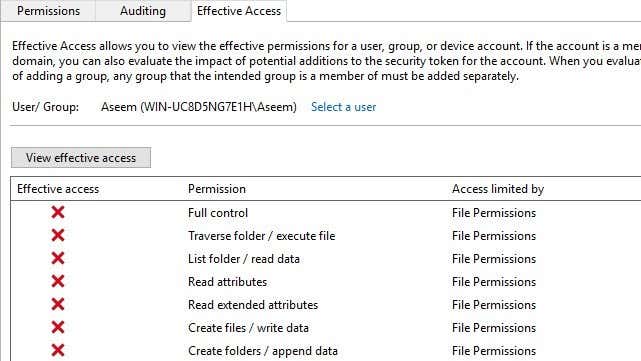
Task: Click red X beside List folder / read data
Action: (x=58, y=258)
